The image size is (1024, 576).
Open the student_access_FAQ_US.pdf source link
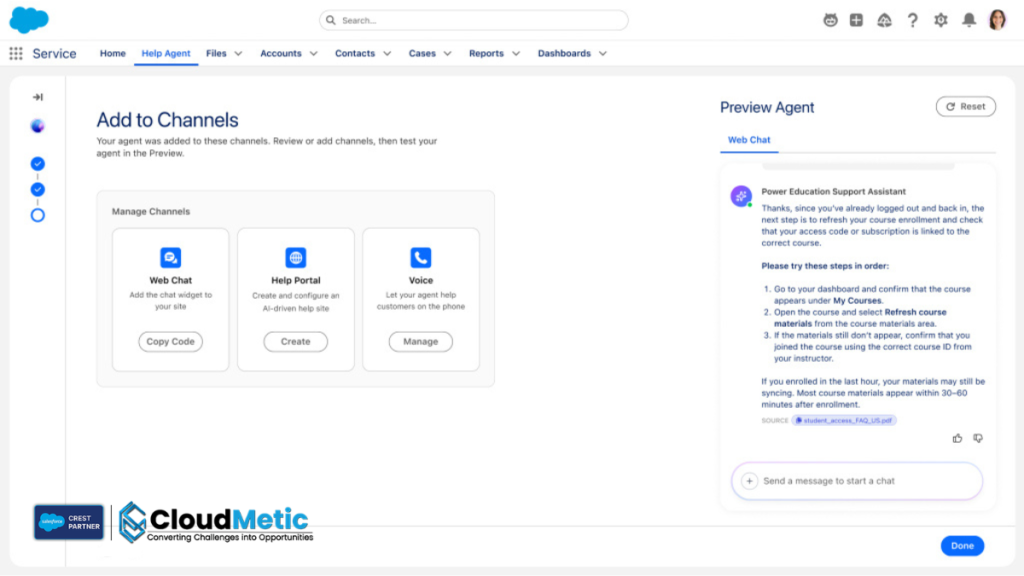[x=844, y=421]
